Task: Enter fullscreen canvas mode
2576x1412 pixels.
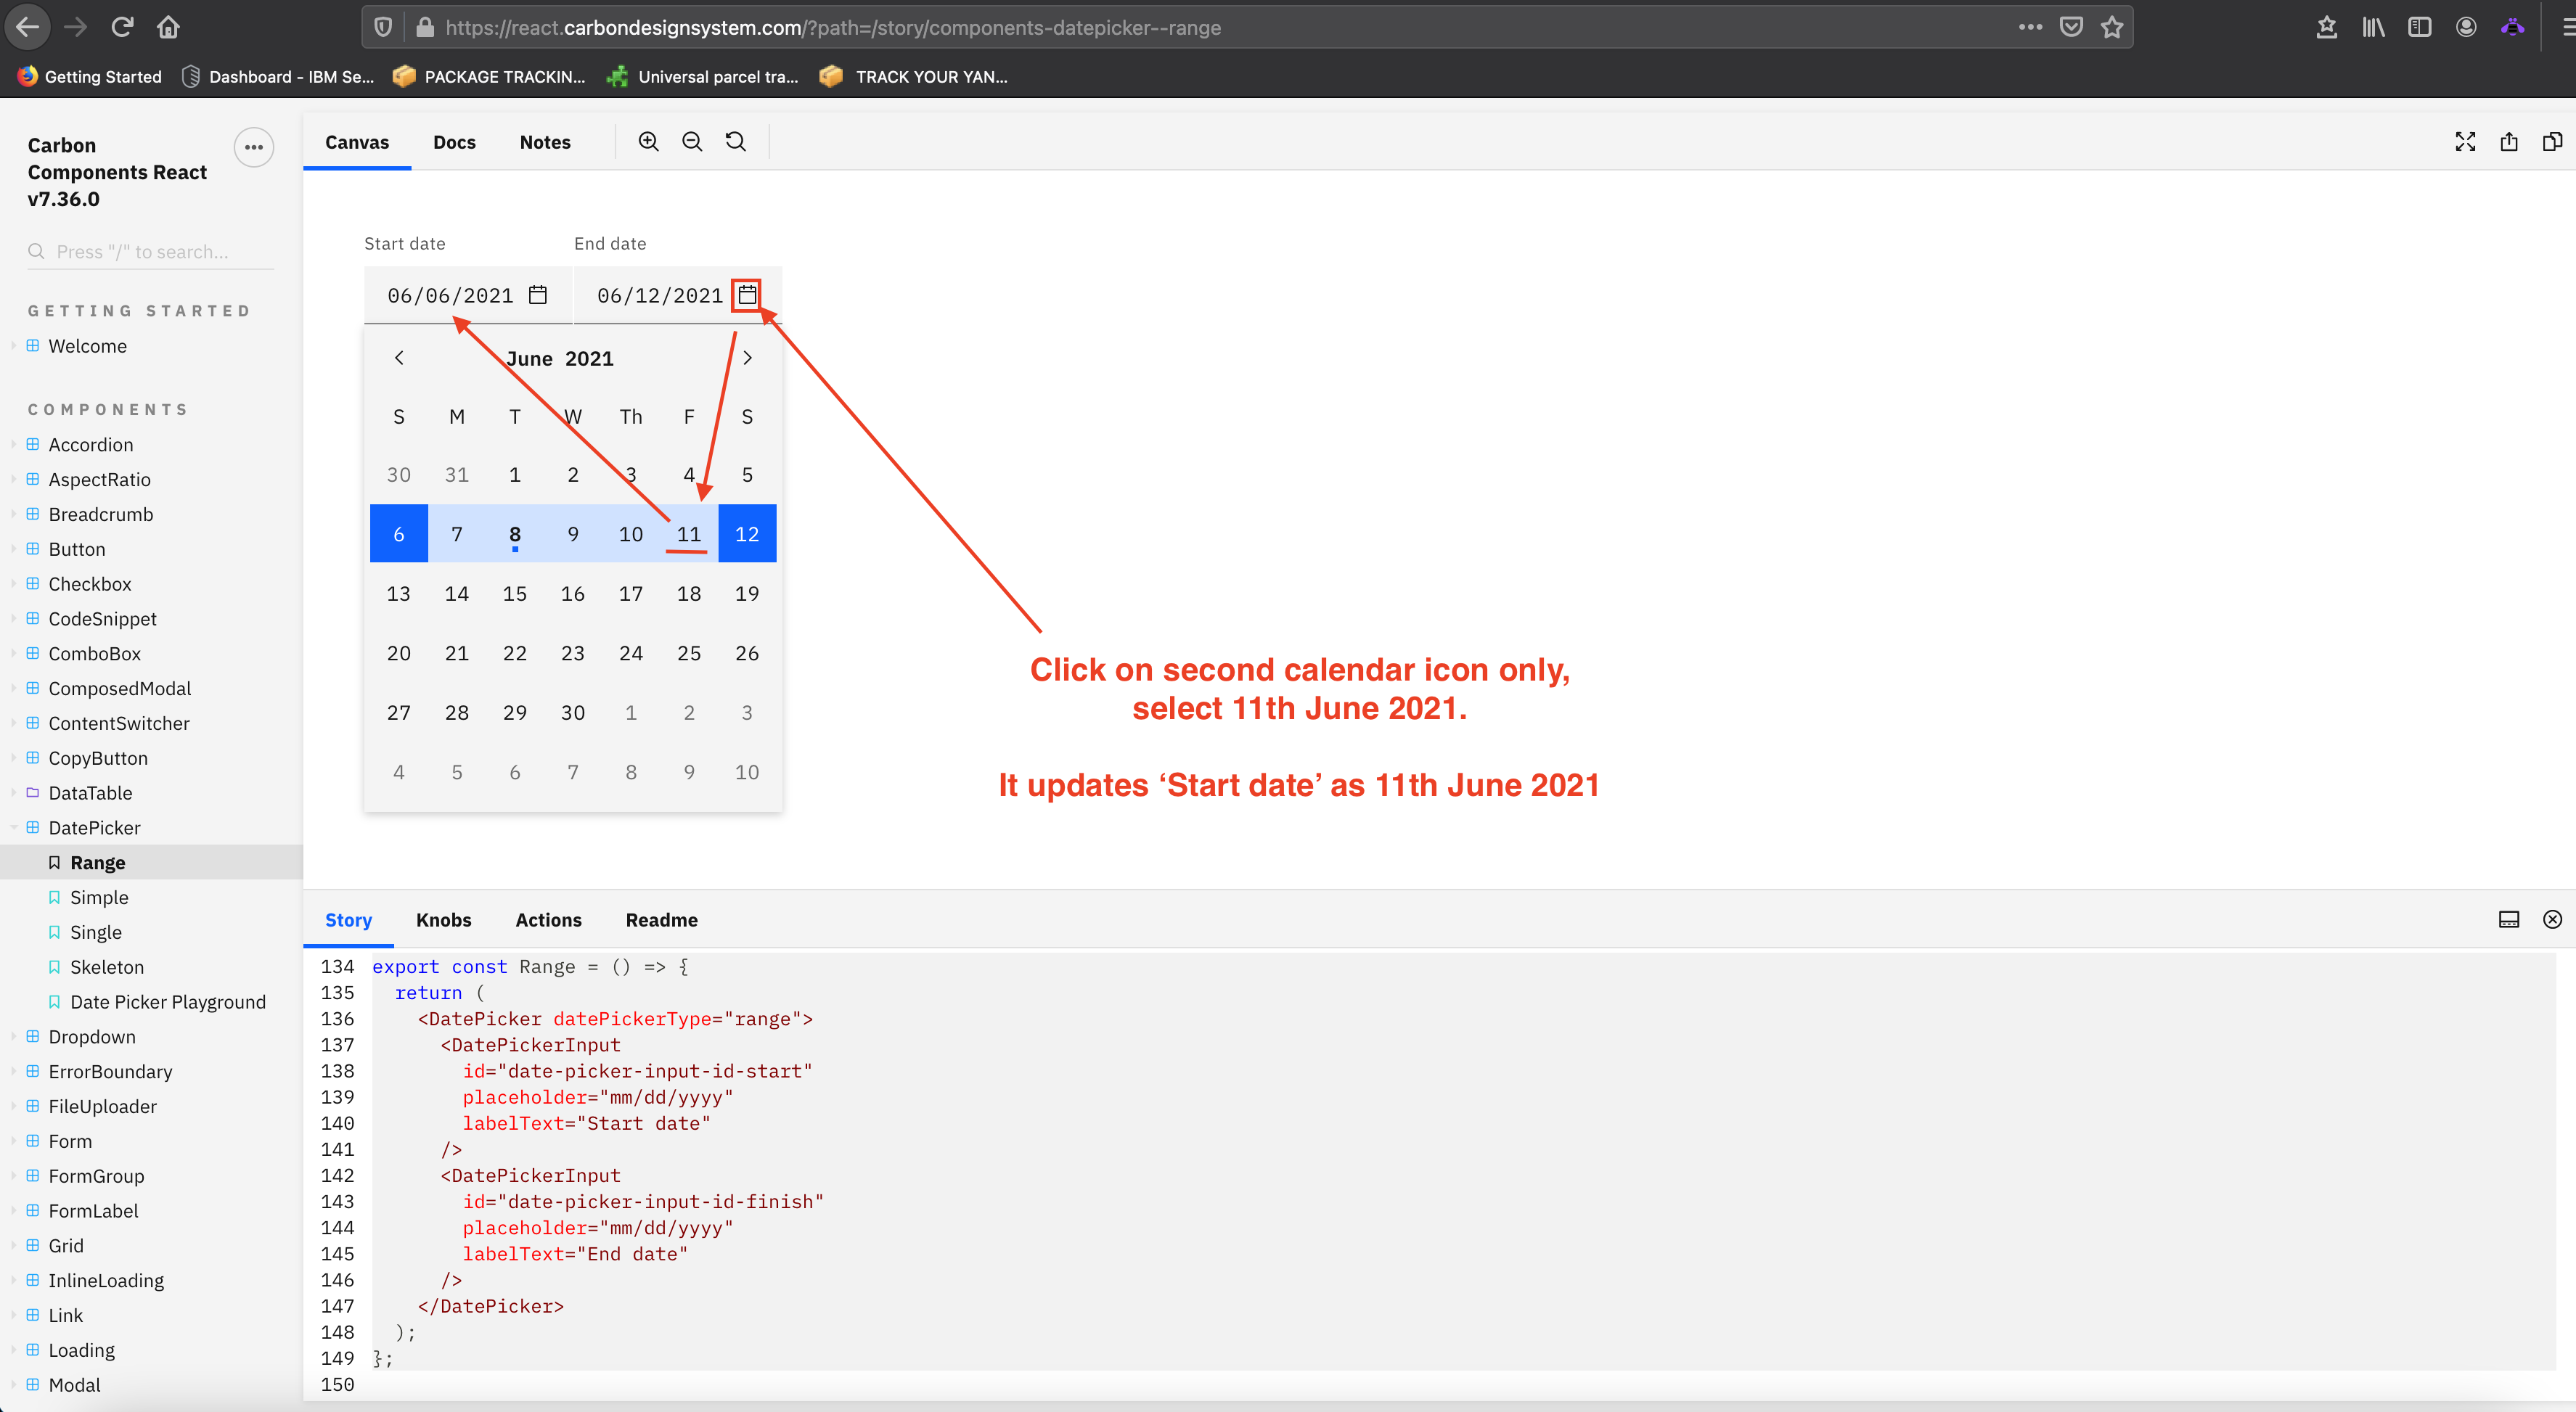Action: pyautogui.click(x=2465, y=142)
